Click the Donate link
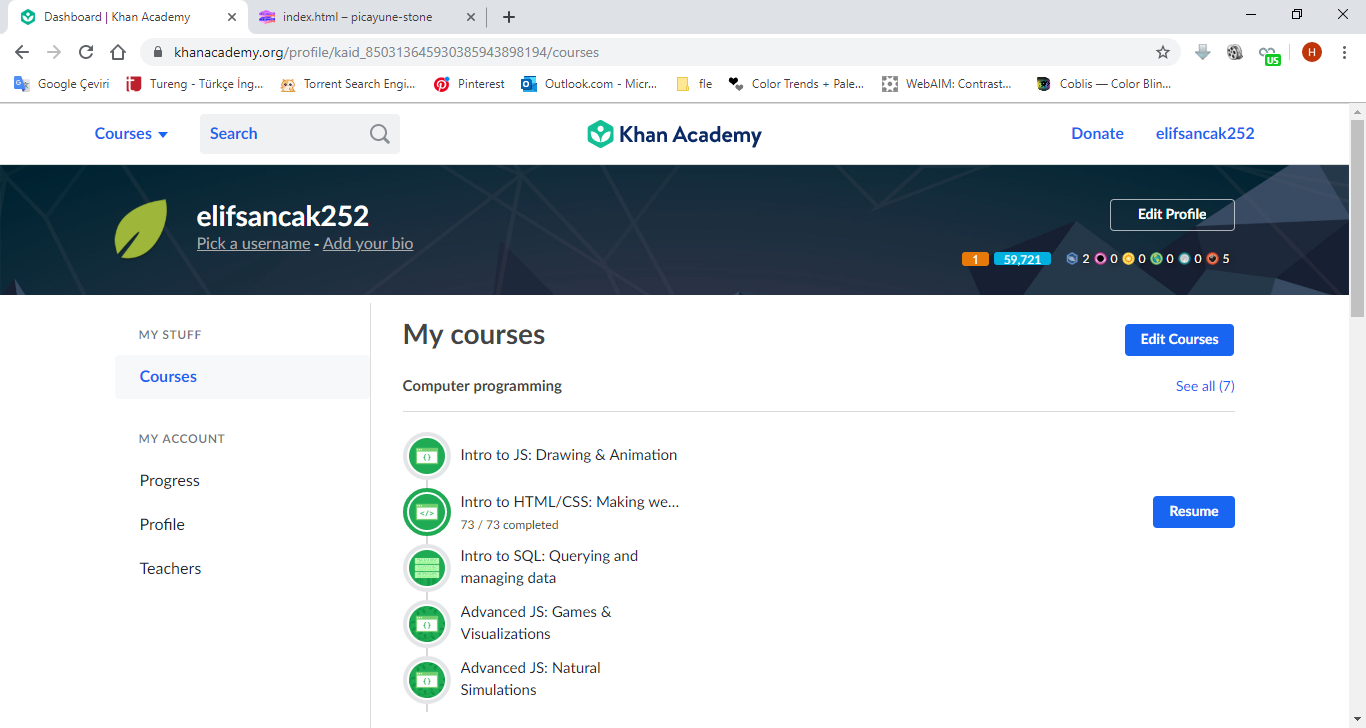This screenshot has height=728, width=1366. 1097,134
